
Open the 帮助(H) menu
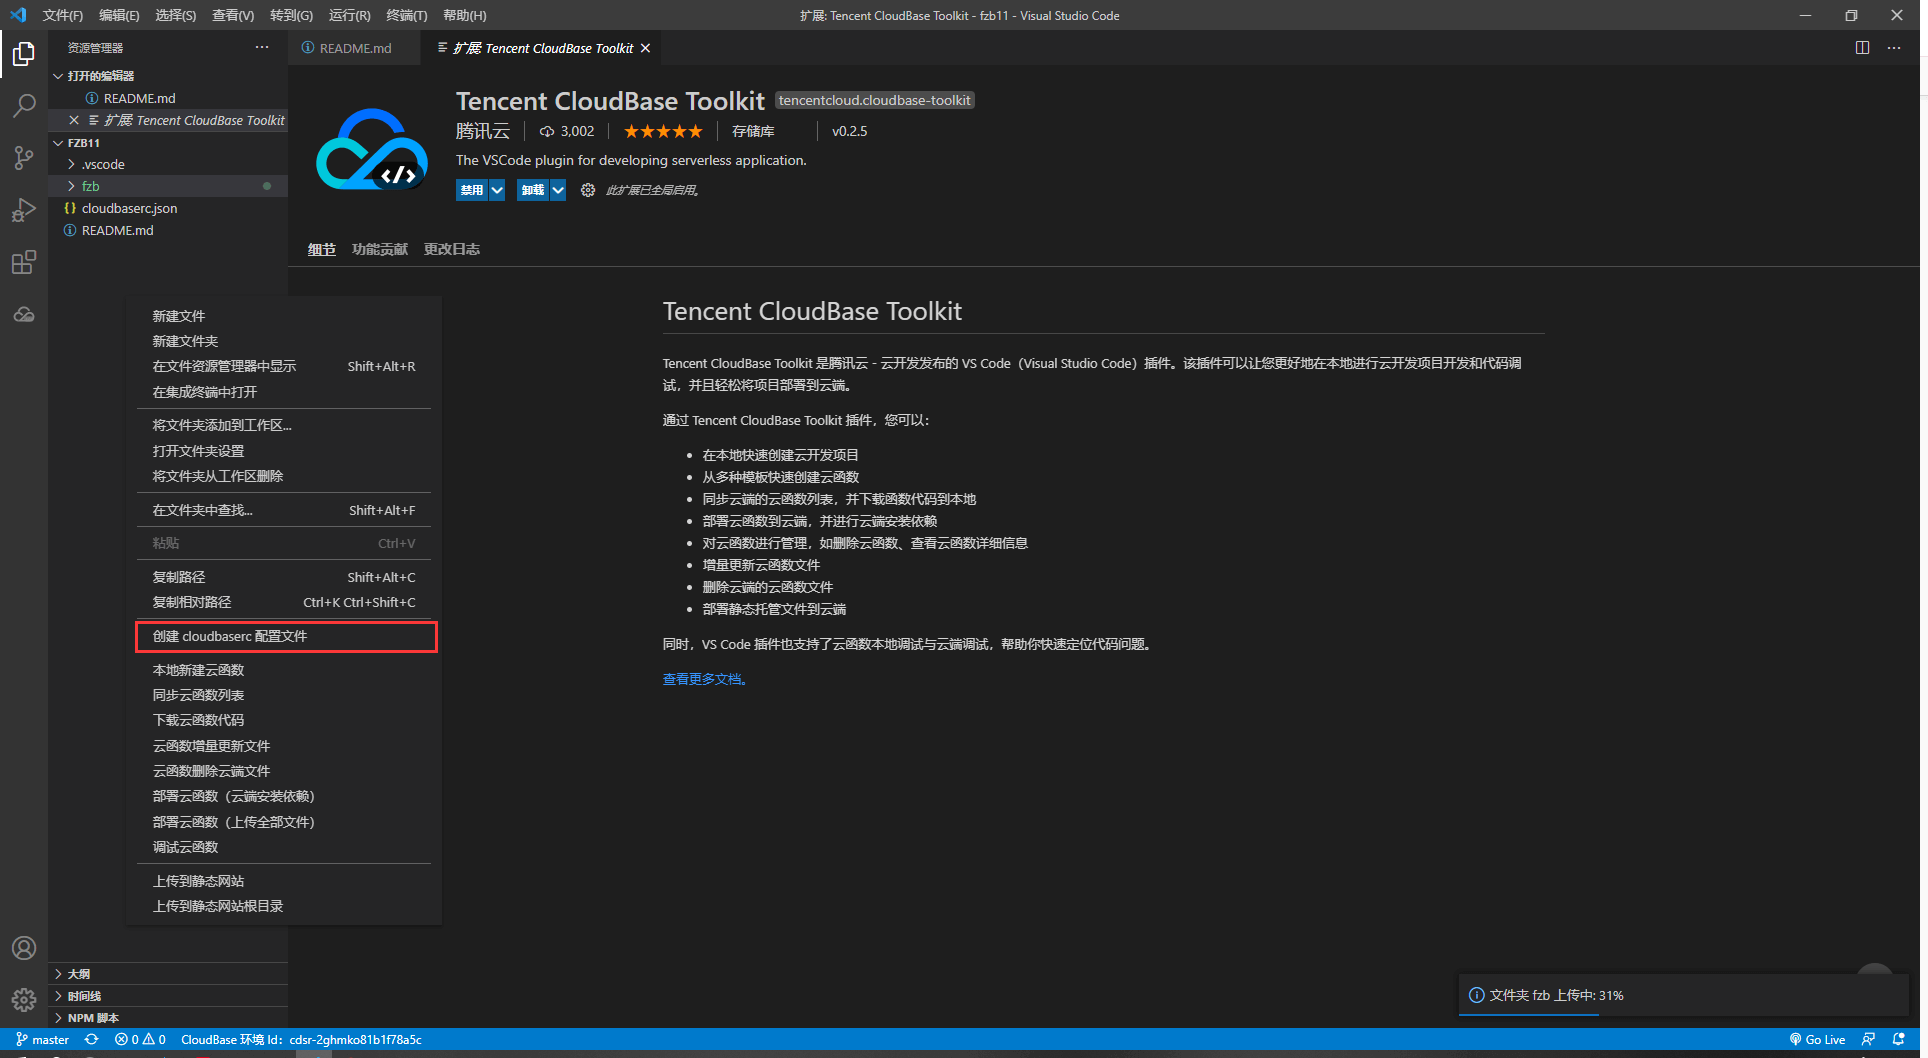click(465, 15)
